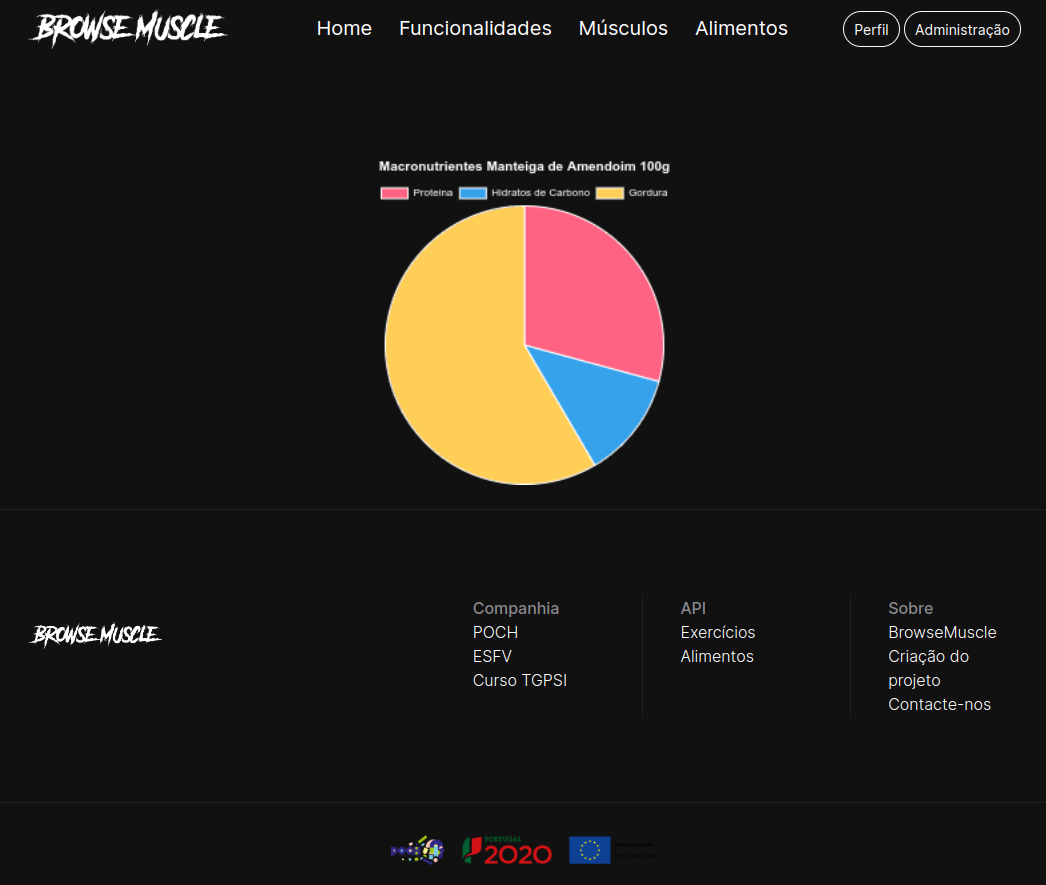Follow the Exercícios API footer link
The width and height of the screenshot is (1046, 885).
(718, 633)
